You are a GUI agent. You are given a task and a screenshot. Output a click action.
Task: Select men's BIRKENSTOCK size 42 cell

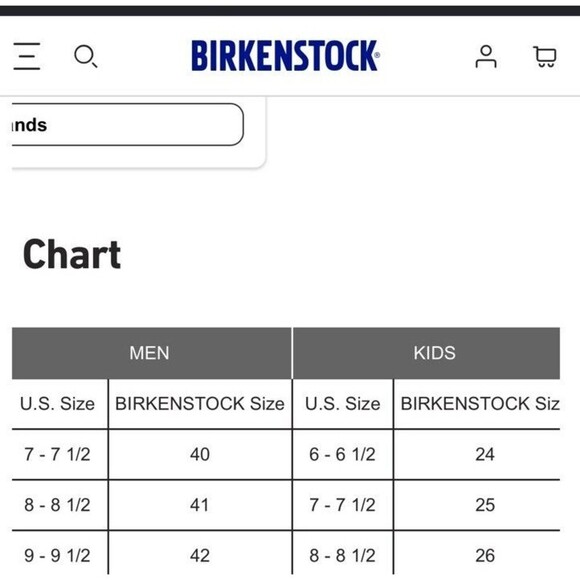[200, 555]
